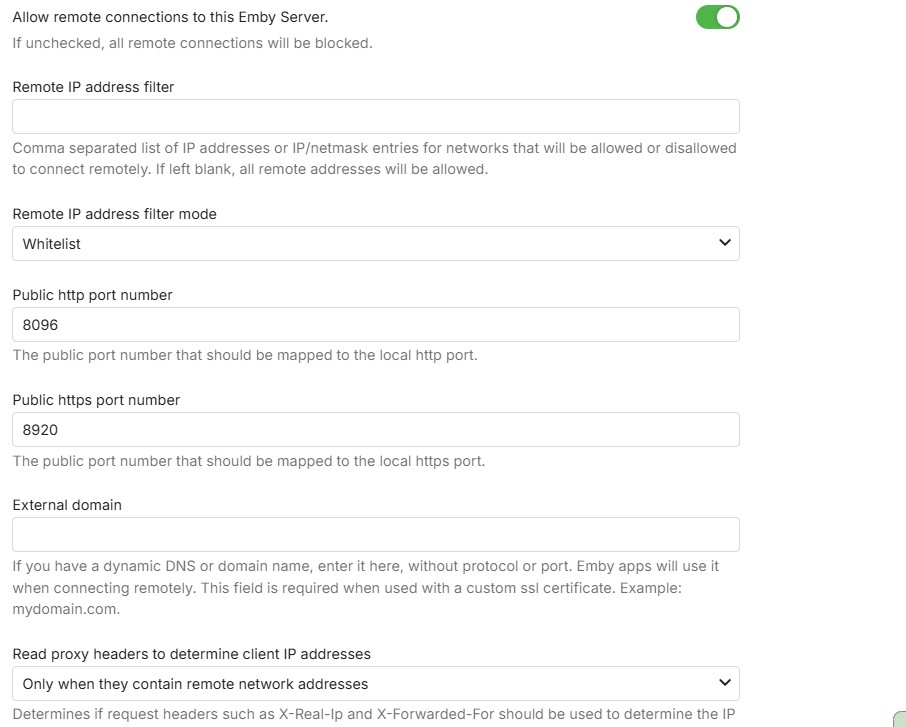Focus the Public http port field showing 8096
This screenshot has height=727, width=906.
tap(375, 325)
